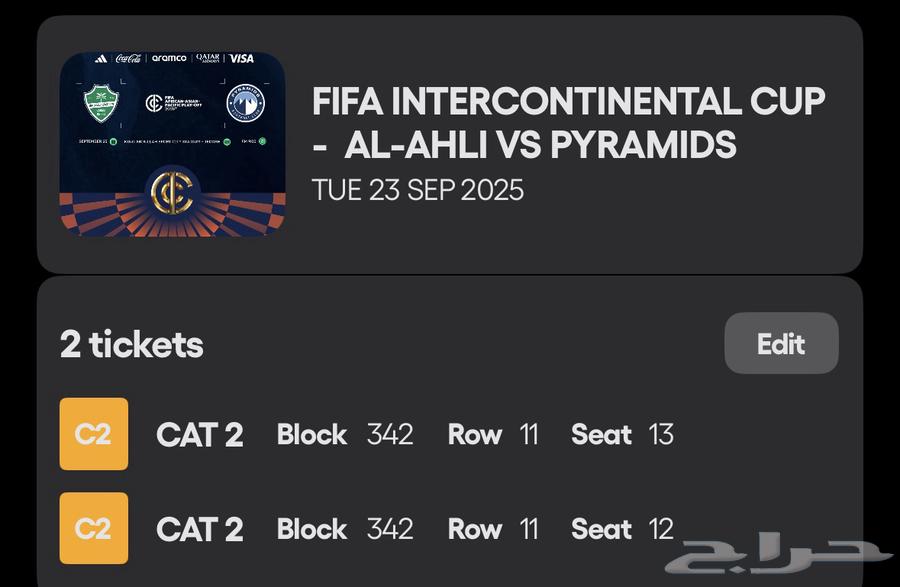Click Block 342 on the first ticket

345,434
